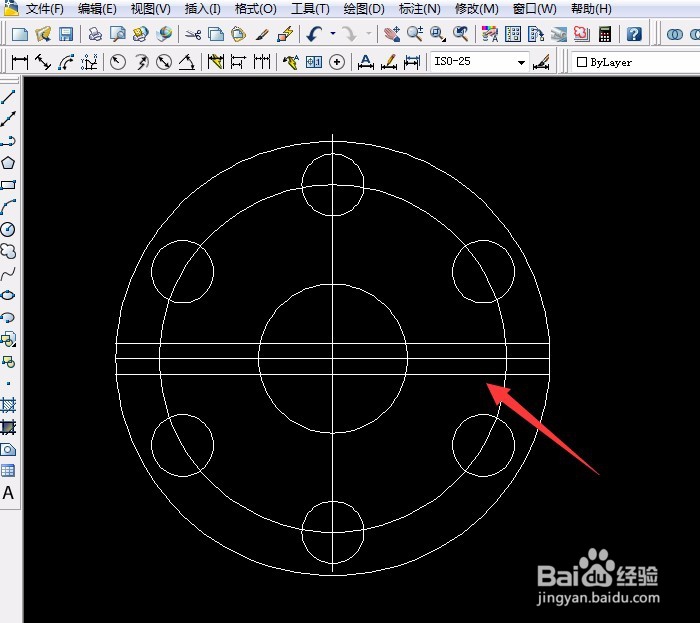Screen dimensions: 700x623
Task: Open the 视图(V) menu
Action: (150, 8)
